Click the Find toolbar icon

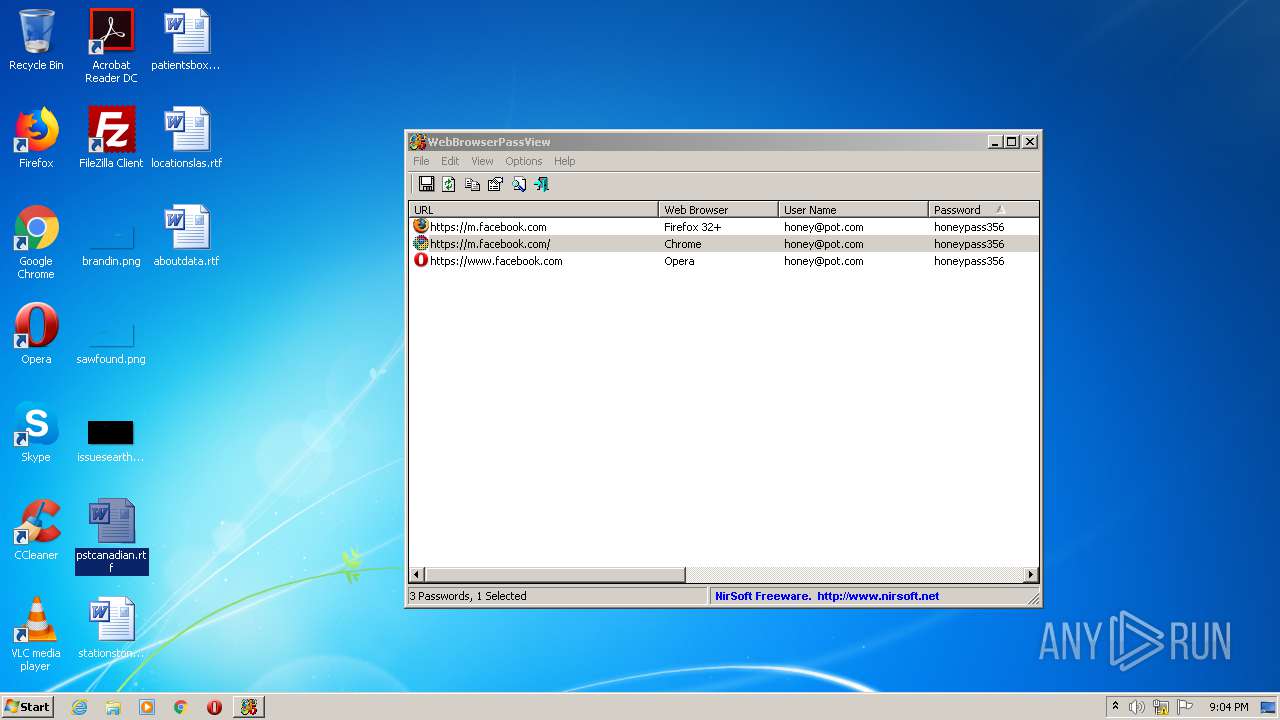[x=519, y=184]
